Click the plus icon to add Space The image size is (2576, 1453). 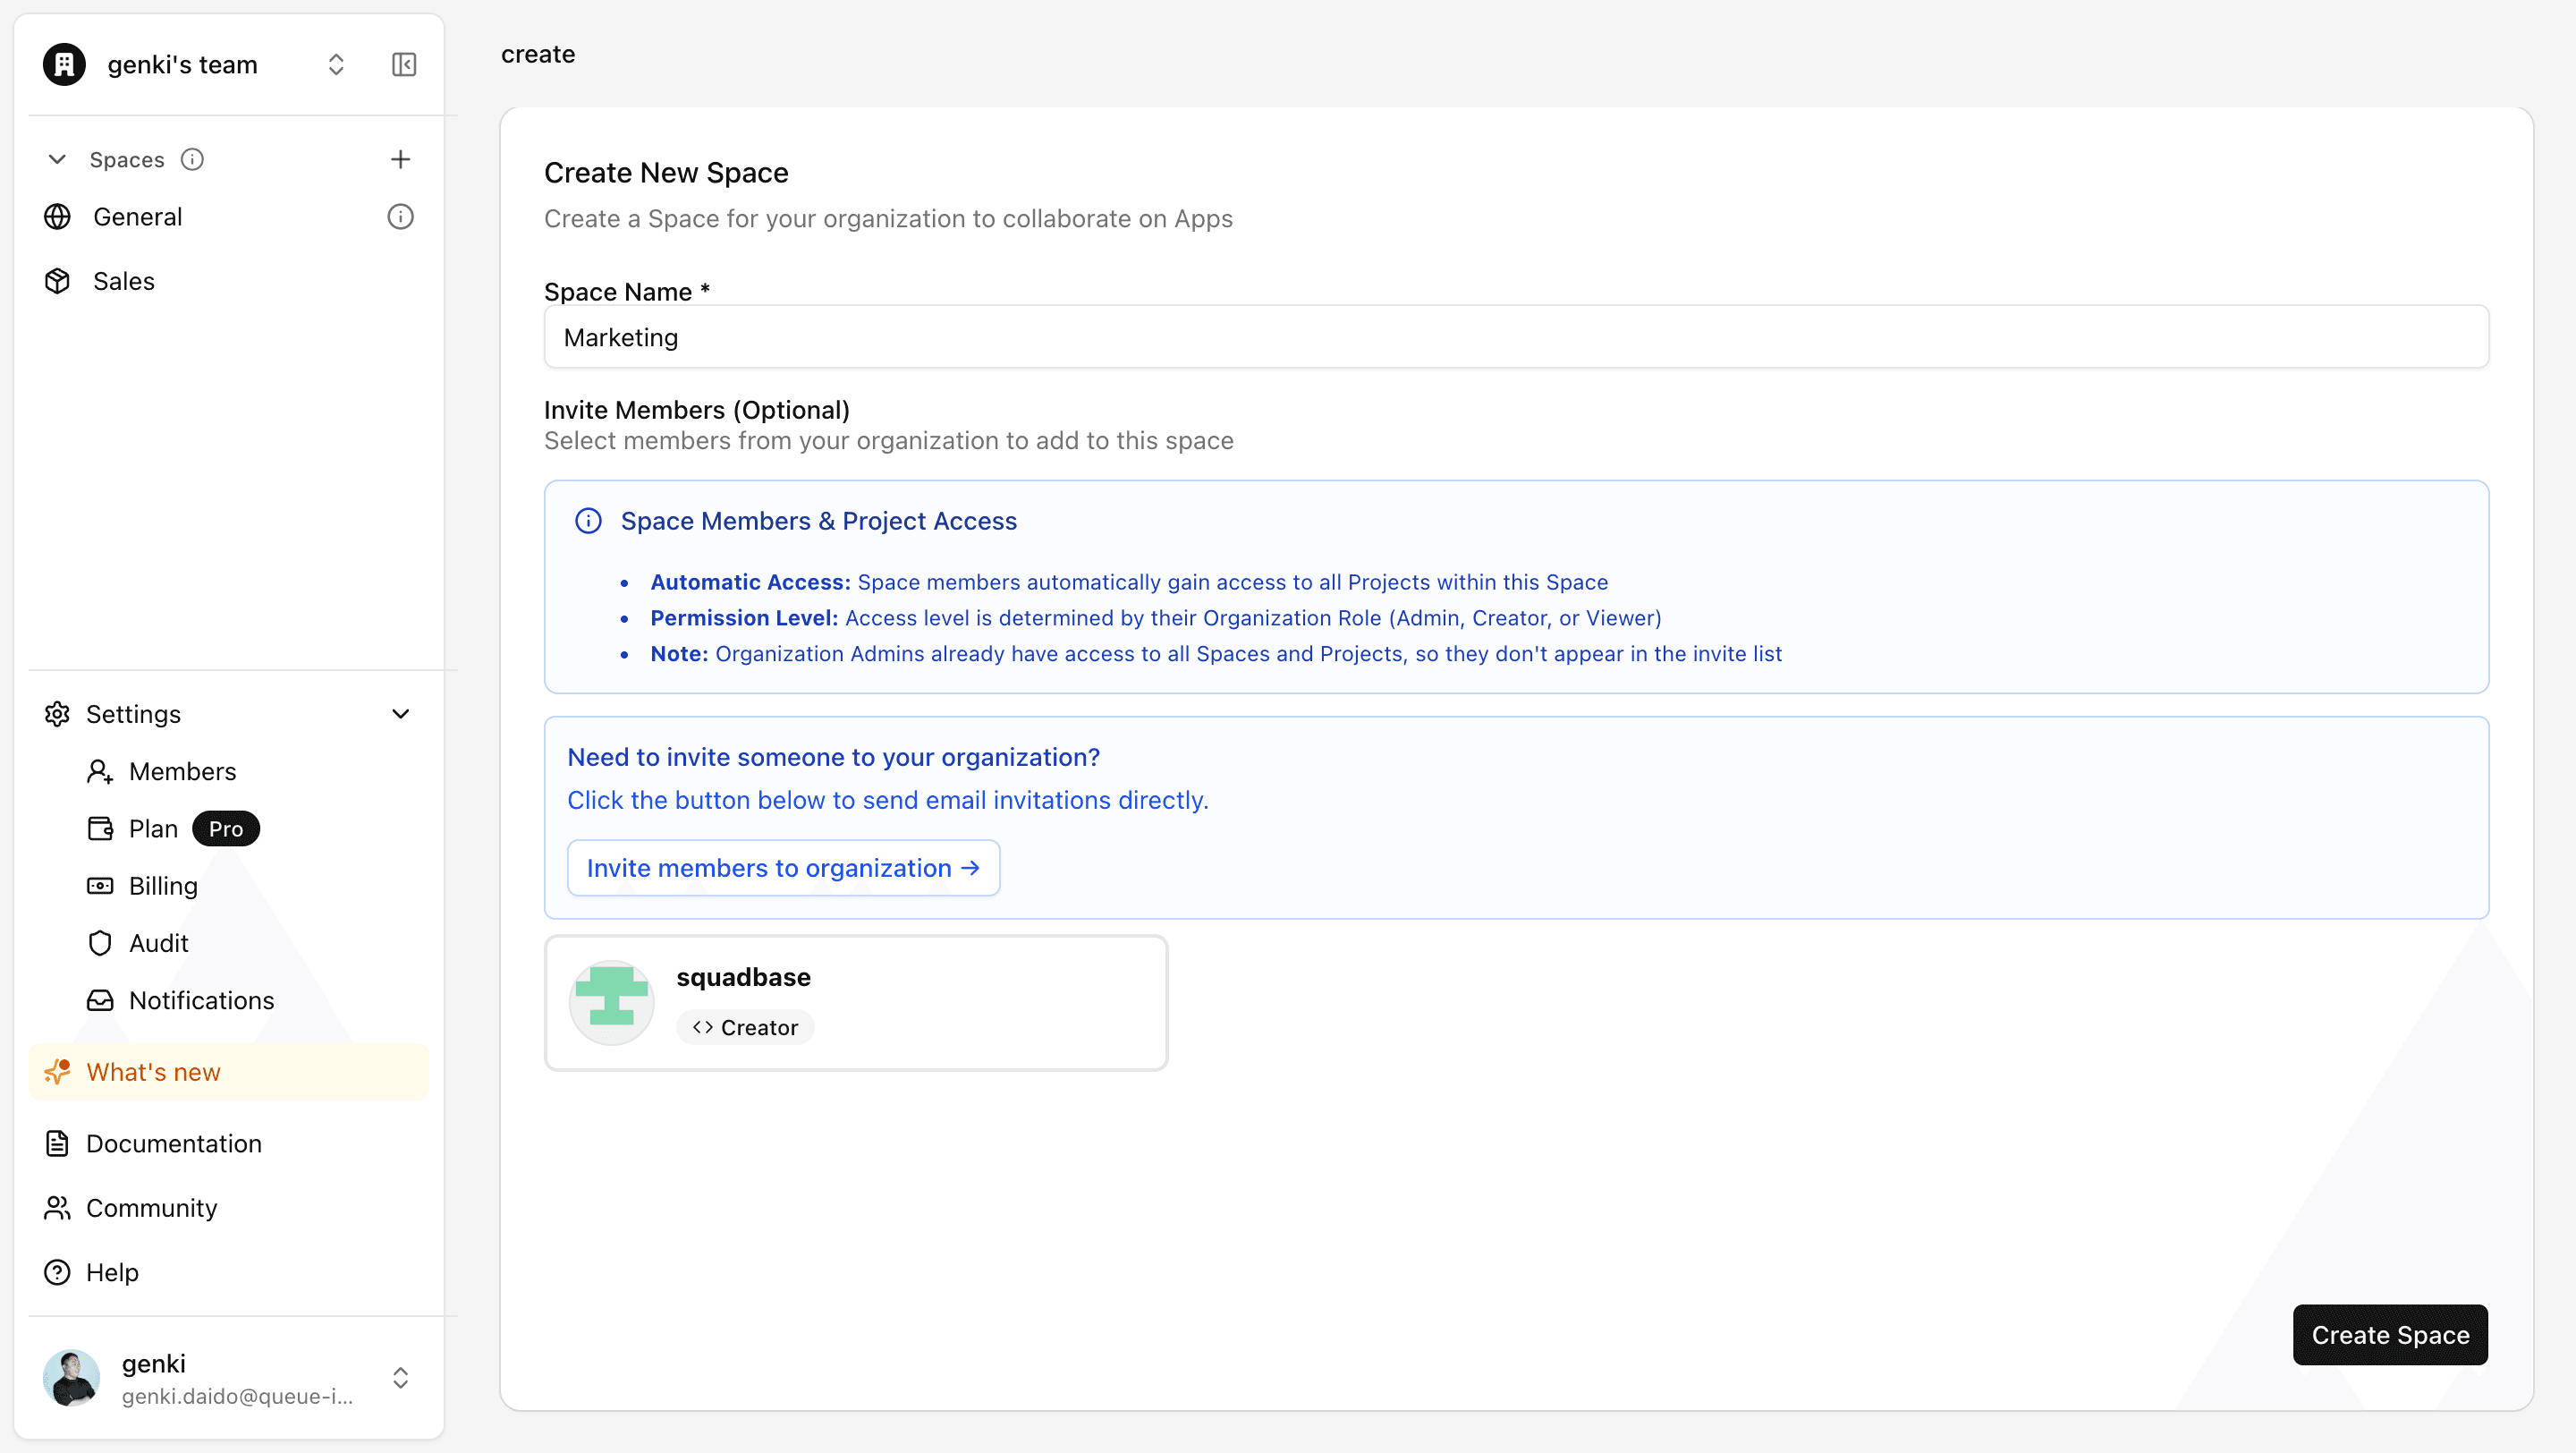(400, 159)
